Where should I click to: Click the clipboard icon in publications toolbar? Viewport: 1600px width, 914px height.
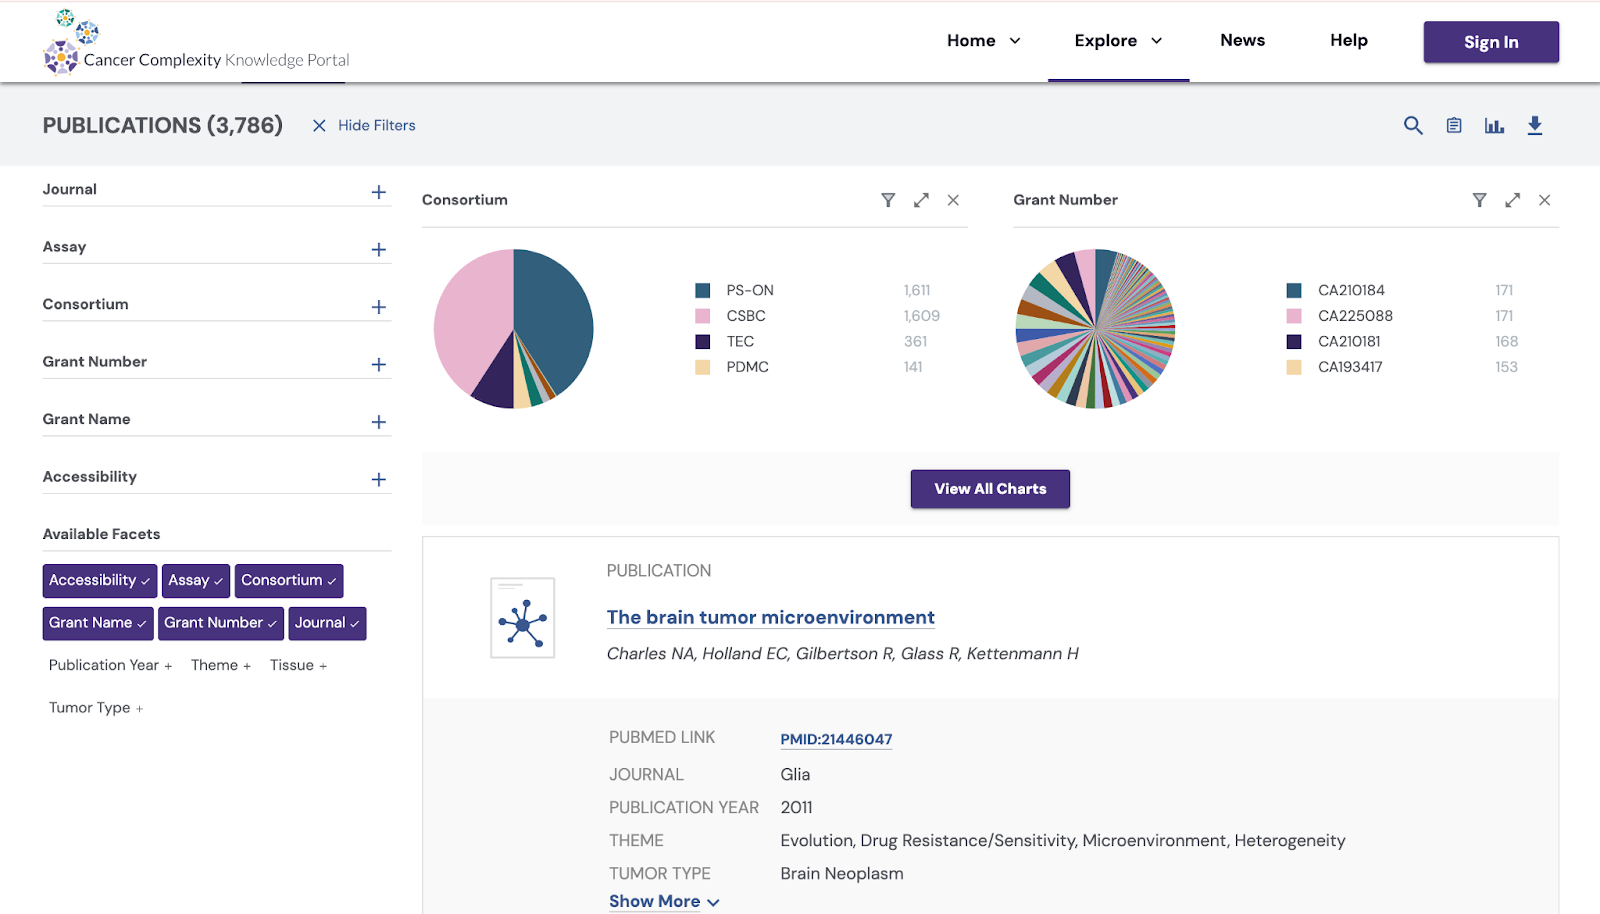pos(1453,125)
